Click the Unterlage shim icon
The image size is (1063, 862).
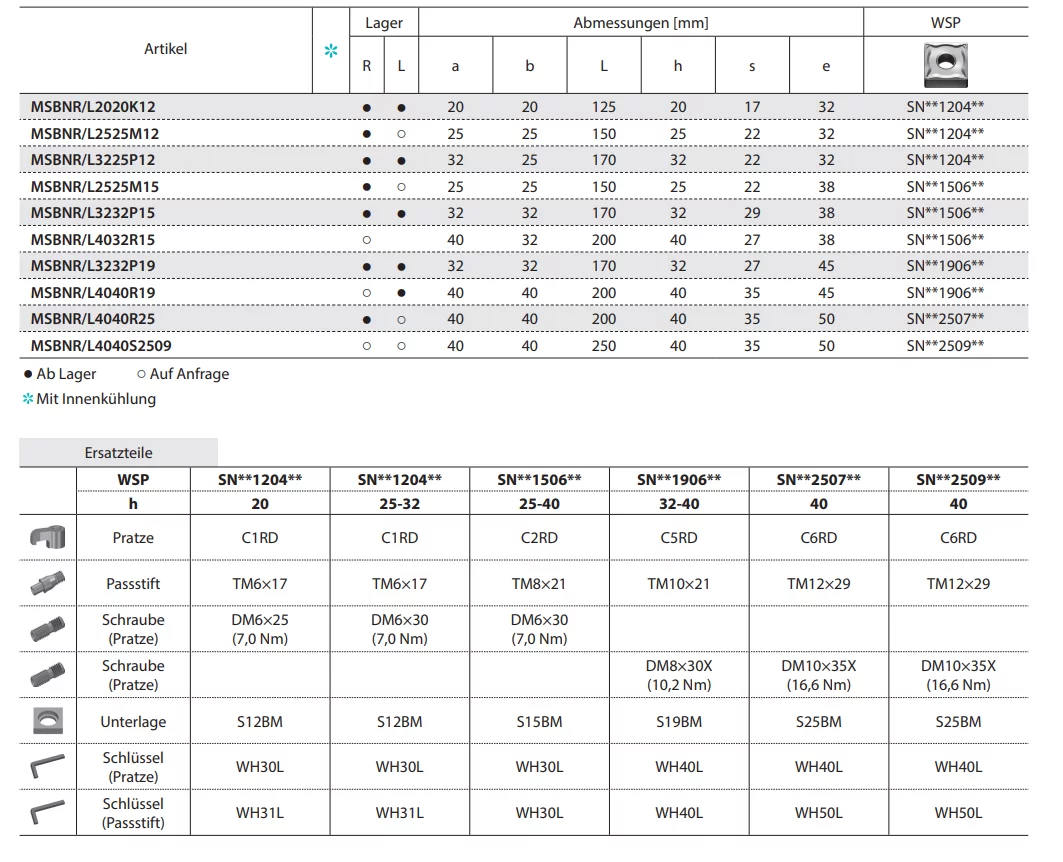pyautogui.click(x=47, y=721)
